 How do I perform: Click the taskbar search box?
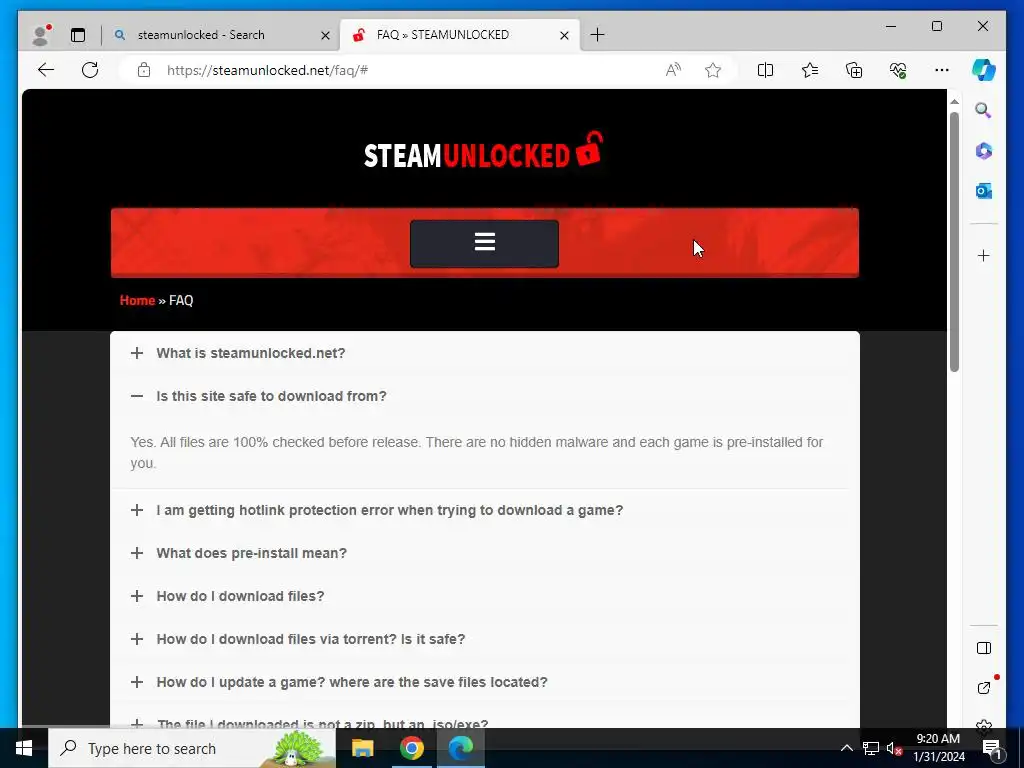coord(192,748)
